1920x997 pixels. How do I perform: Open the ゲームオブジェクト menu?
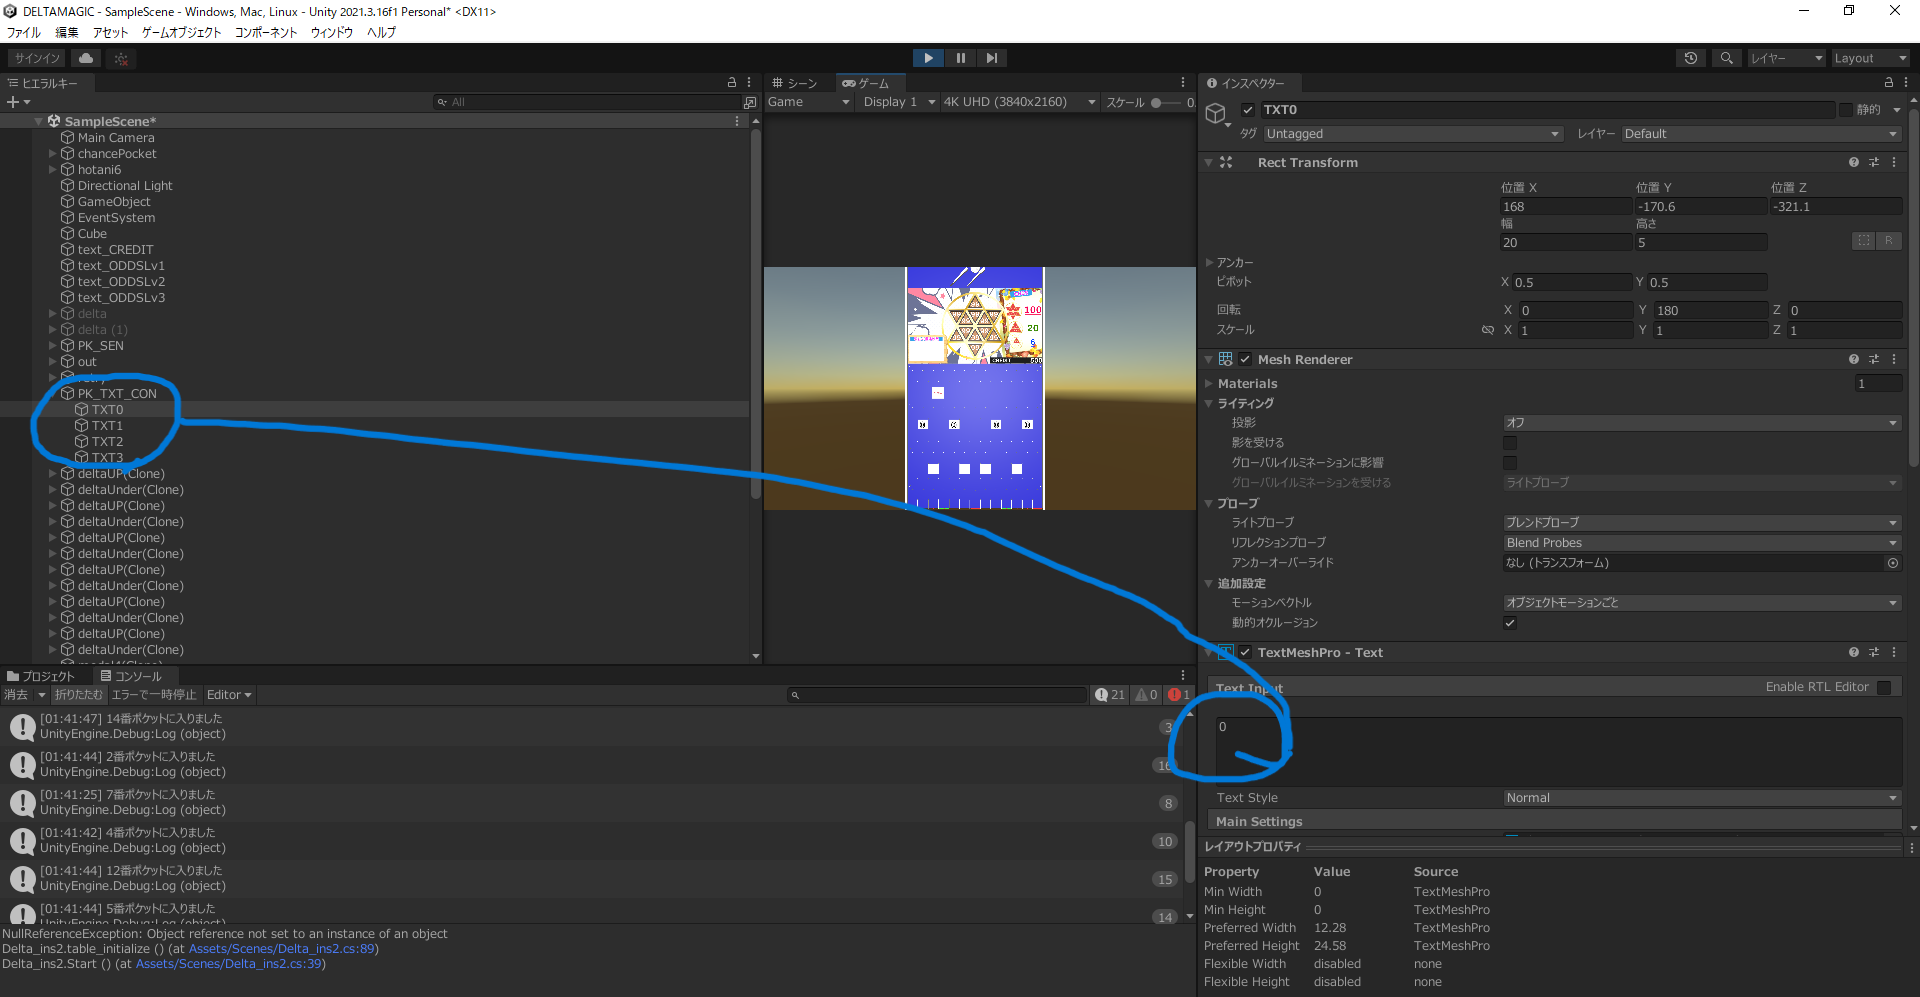[x=181, y=32]
